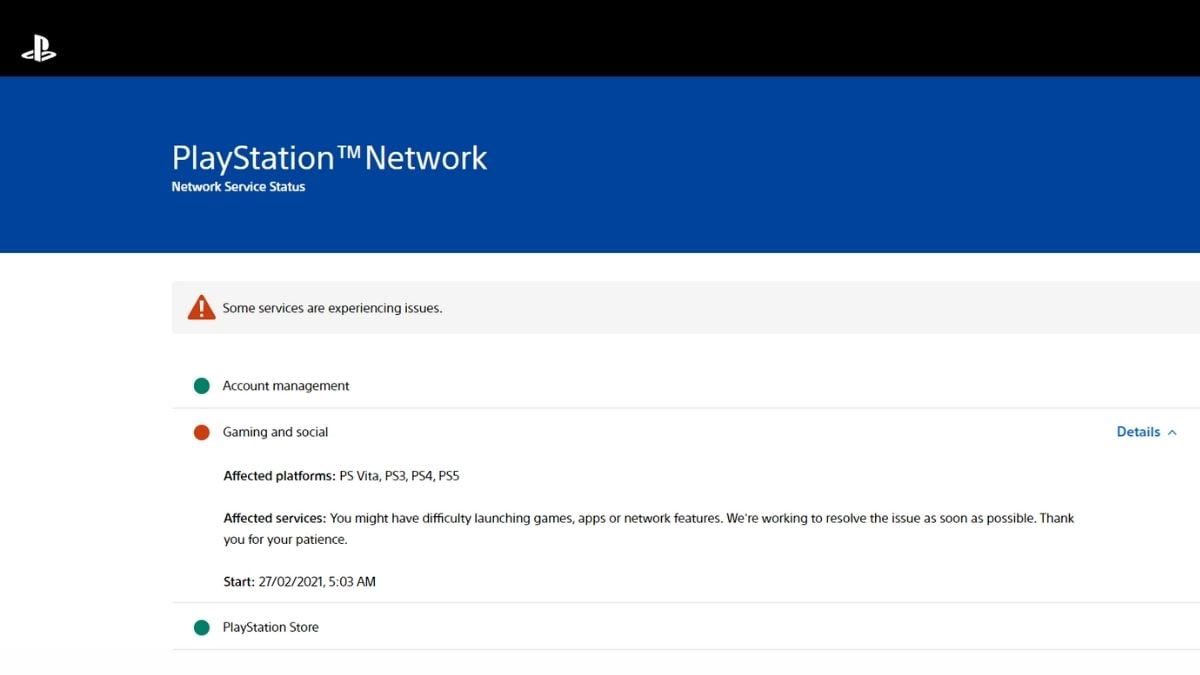Click the Network Service Status subtitle
The image size is (1200, 675).
pyautogui.click(x=238, y=187)
